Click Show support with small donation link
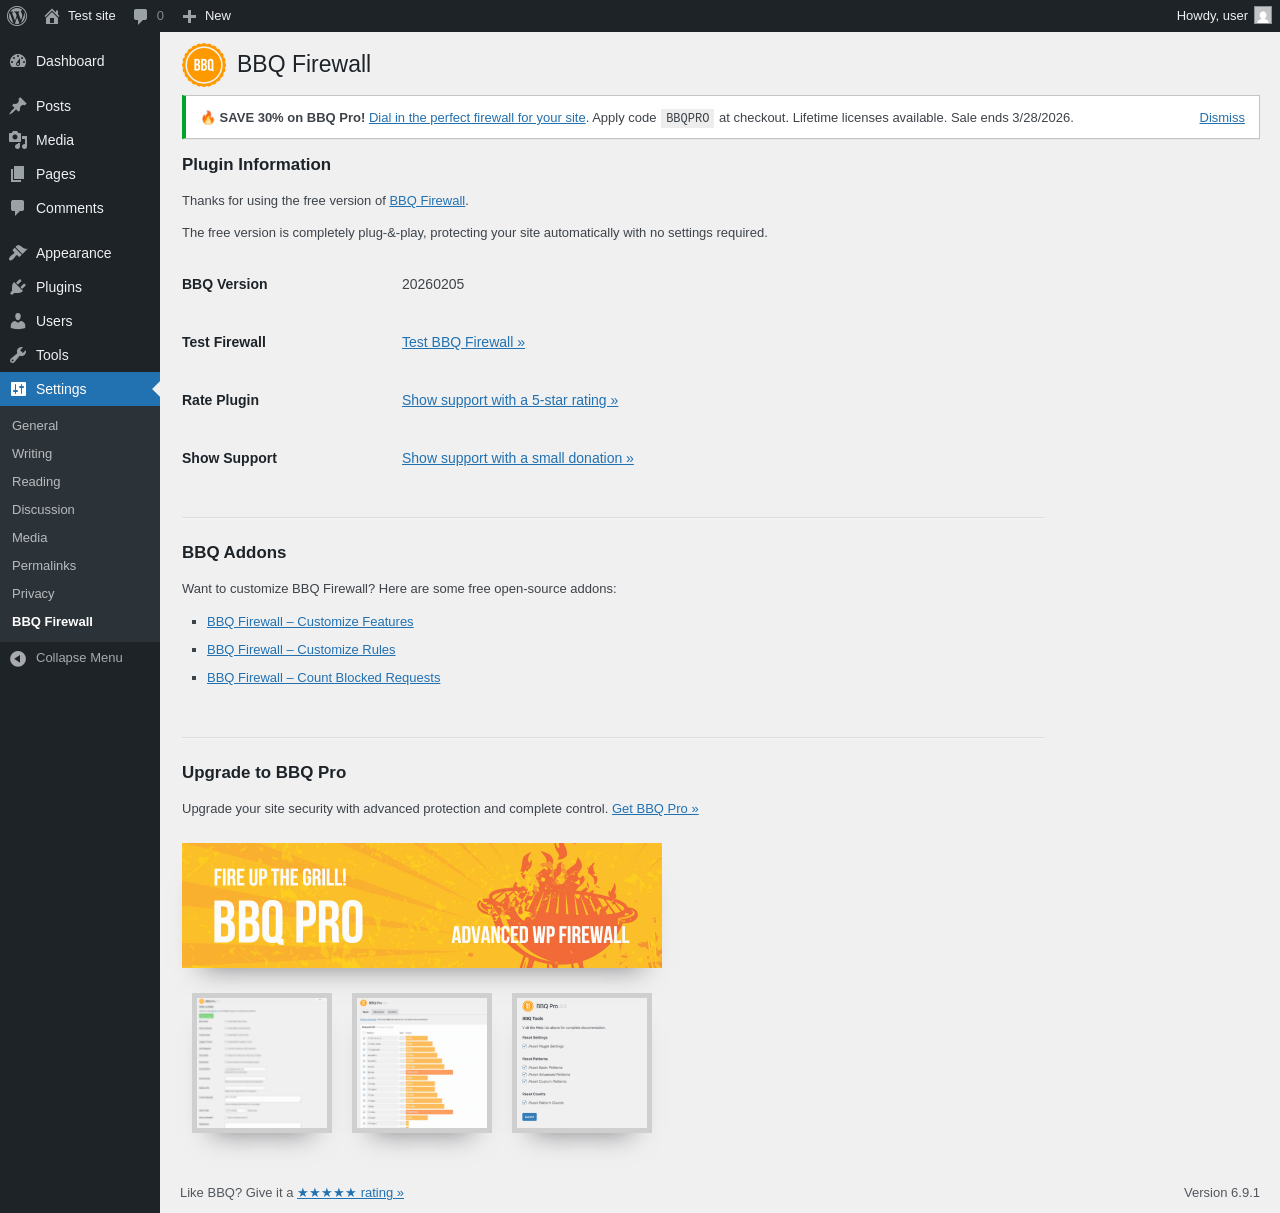This screenshot has height=1213, width=1280. click(518, 458)
